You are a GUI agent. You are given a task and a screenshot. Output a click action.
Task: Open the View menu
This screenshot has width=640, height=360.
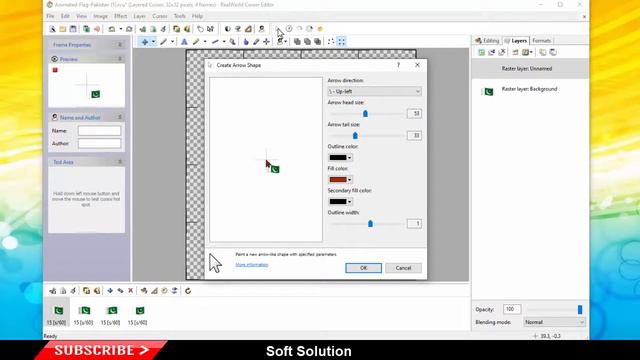(x=81, y=16)
